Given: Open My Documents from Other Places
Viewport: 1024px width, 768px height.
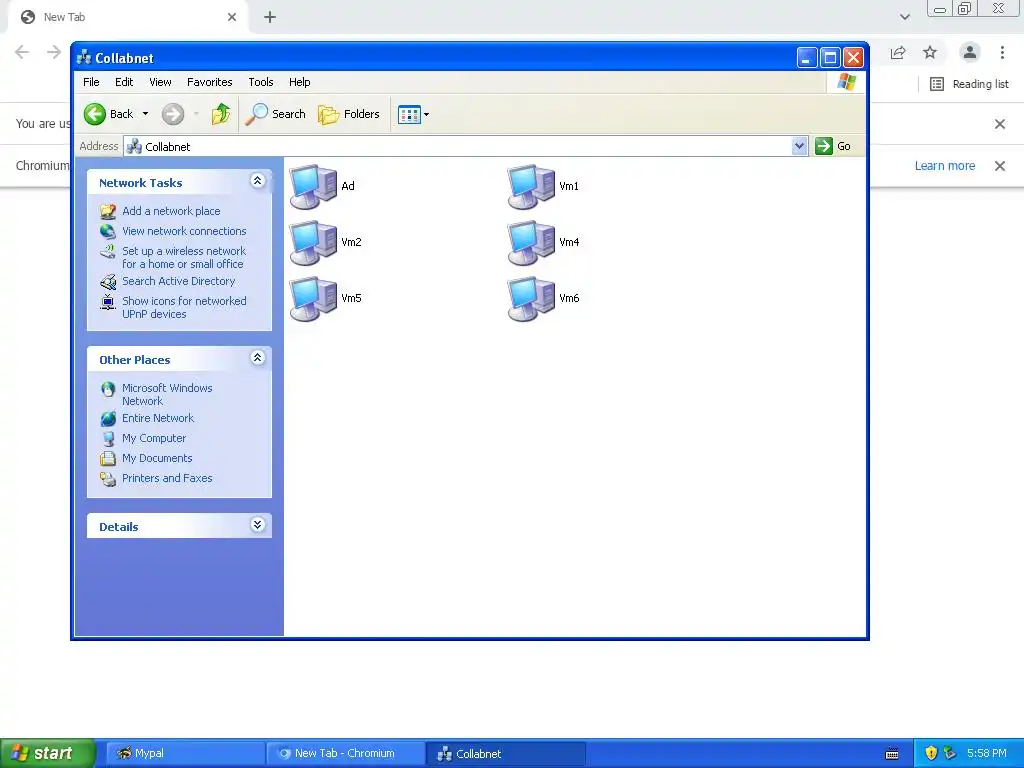Looking at the screenshot, I should (157, 458).
